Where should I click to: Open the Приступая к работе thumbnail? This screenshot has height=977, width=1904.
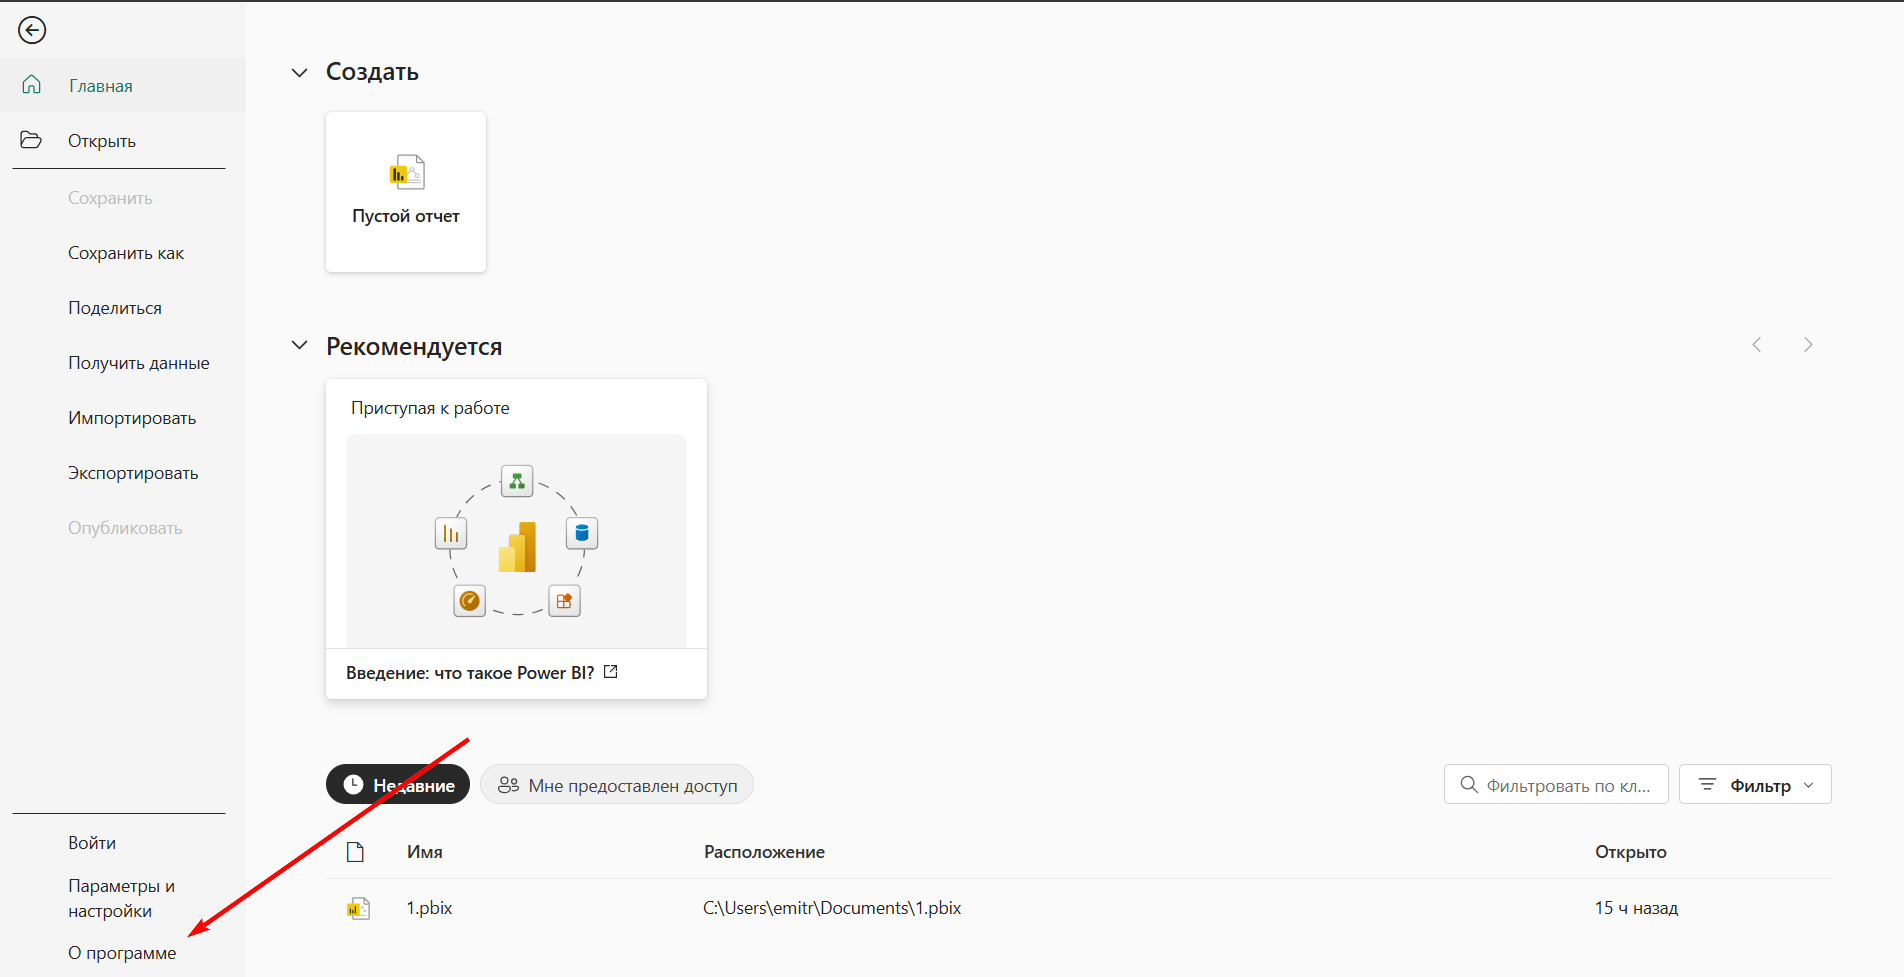tap(516, 540)
